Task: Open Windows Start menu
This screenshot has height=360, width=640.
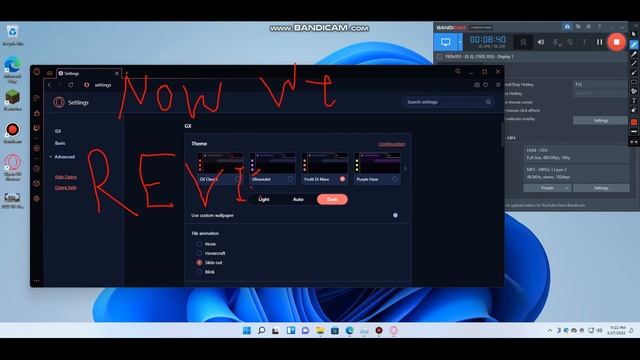Action: click(x=247, y=331)
